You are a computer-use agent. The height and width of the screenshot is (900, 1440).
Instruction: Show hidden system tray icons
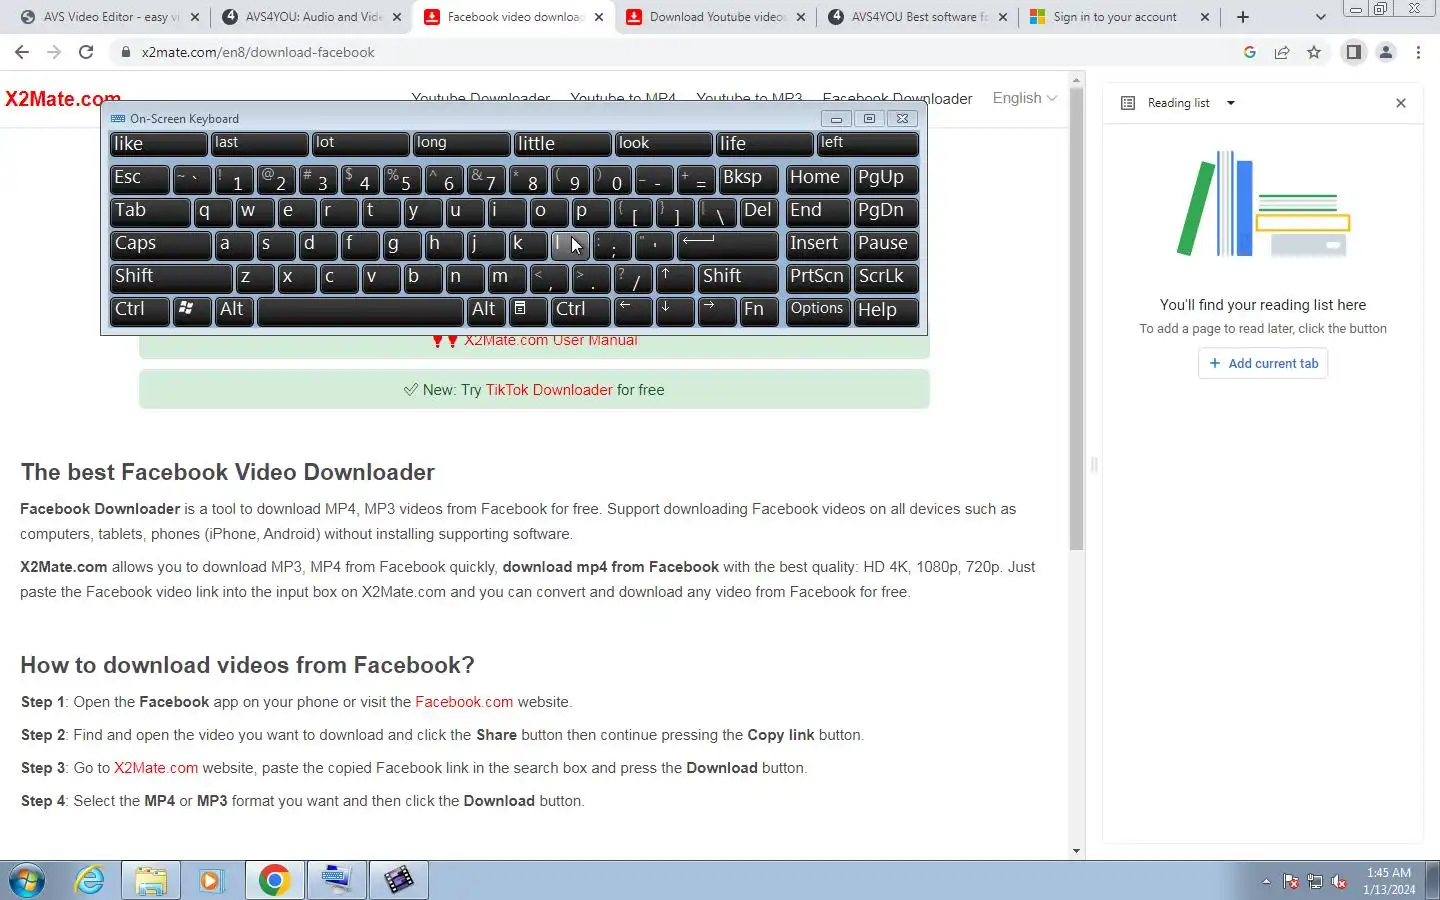(x=1266, y=881)
